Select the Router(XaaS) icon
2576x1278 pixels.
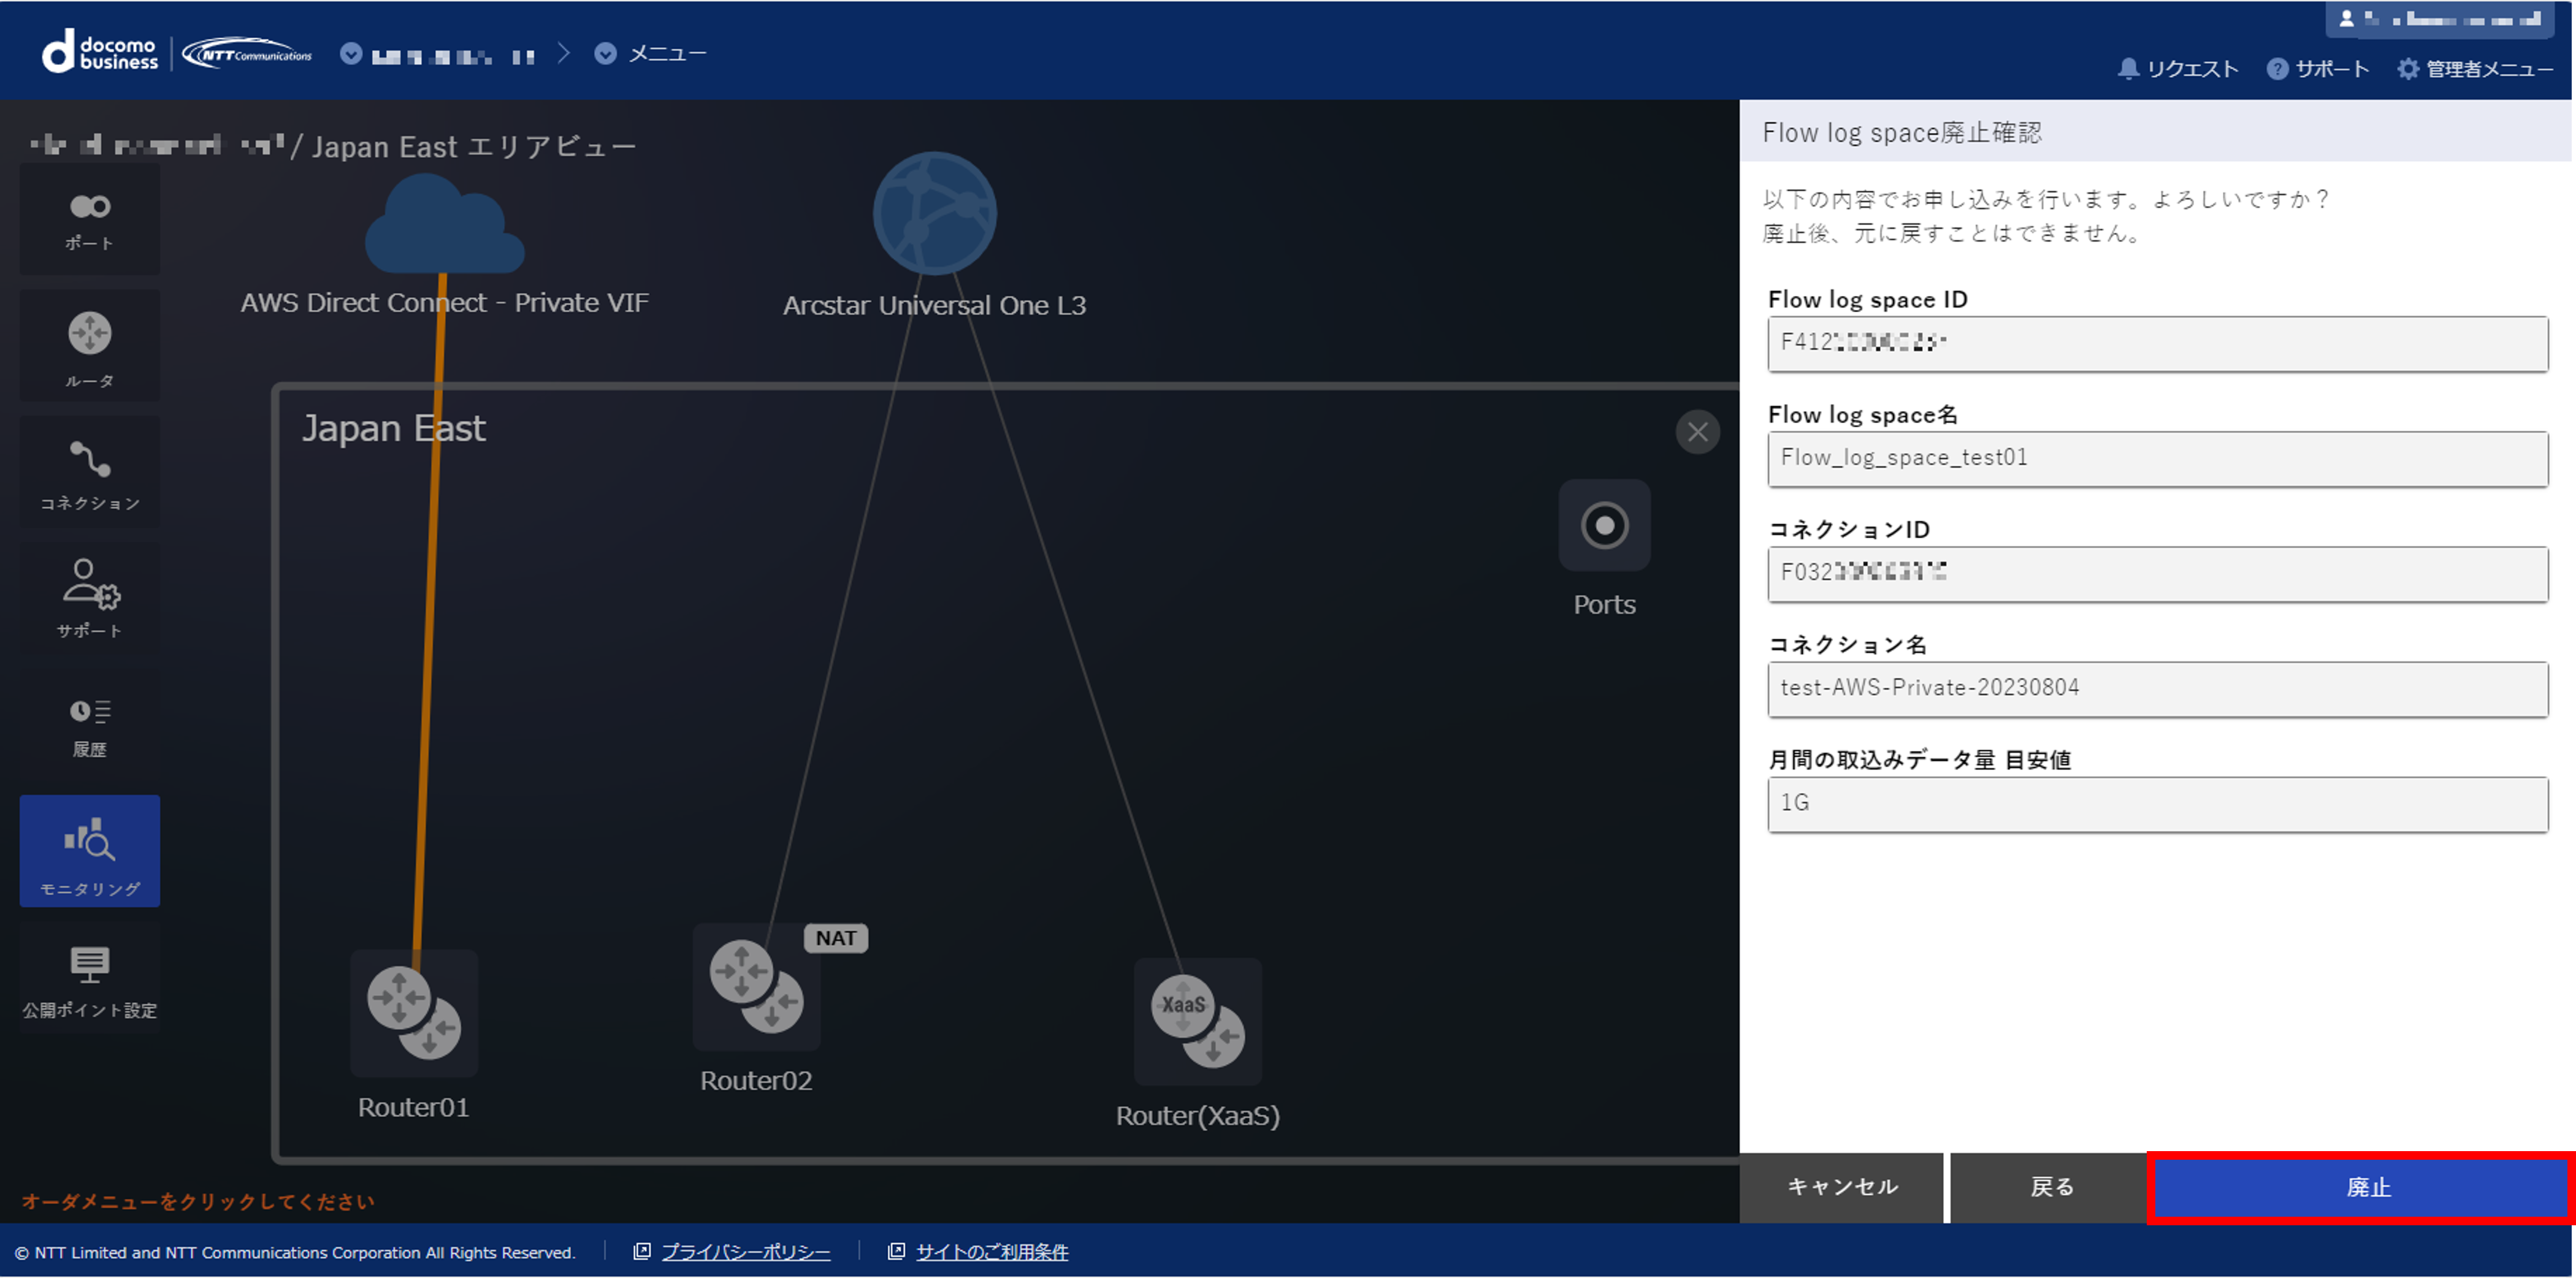(x=1198, y=1022)
